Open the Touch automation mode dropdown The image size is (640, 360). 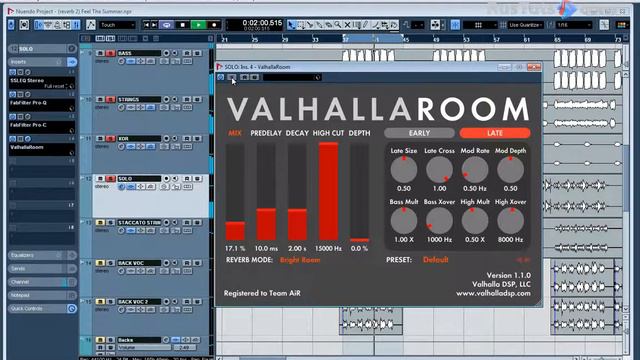[x=118, y=25]
